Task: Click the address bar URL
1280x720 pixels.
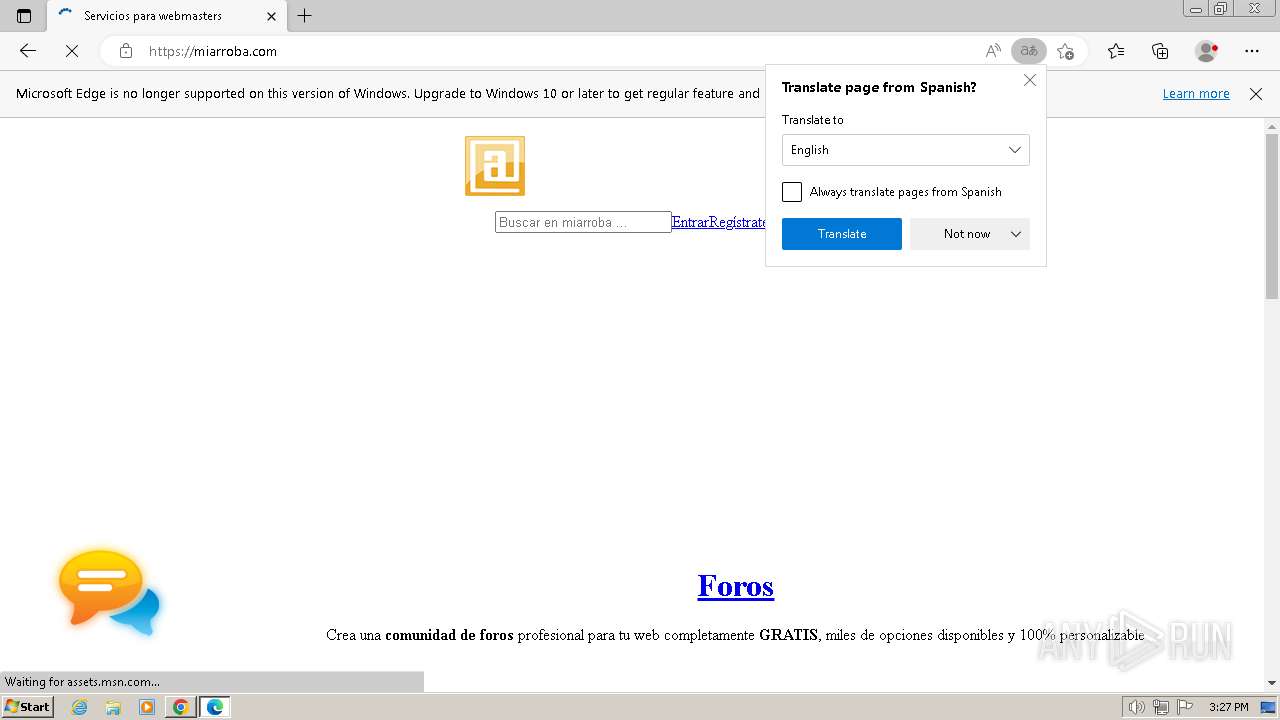Action: pyautogui.click(x=213, y=51)
